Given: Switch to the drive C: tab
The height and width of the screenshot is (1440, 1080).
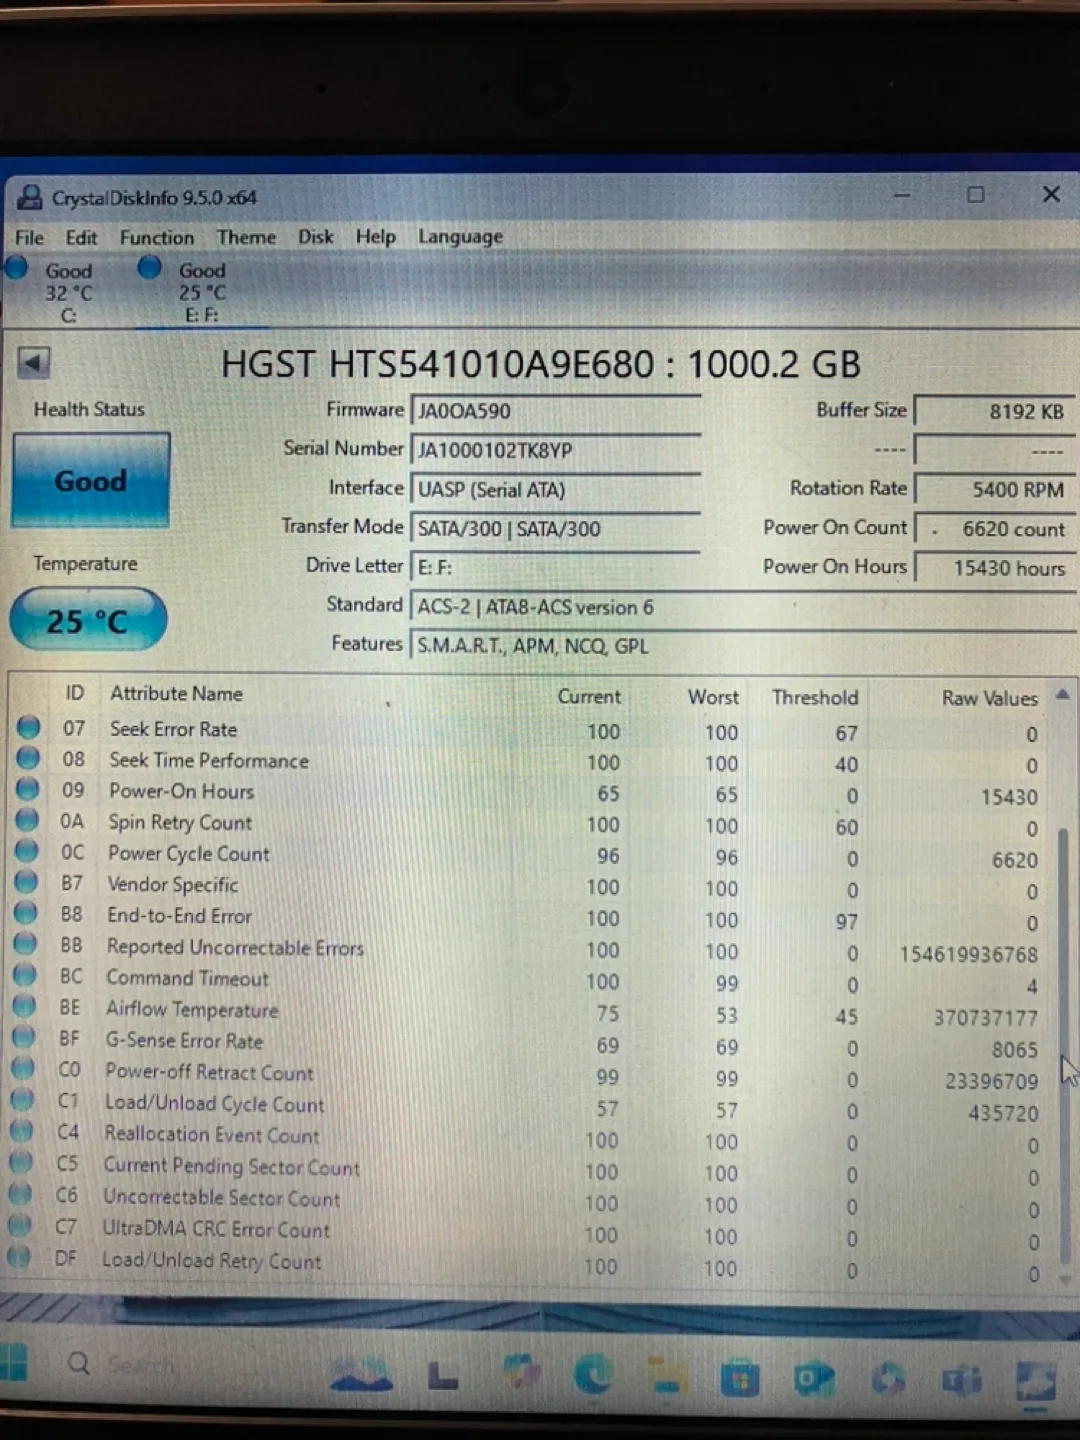Looking at the screenshot, I should click(67, 290).
